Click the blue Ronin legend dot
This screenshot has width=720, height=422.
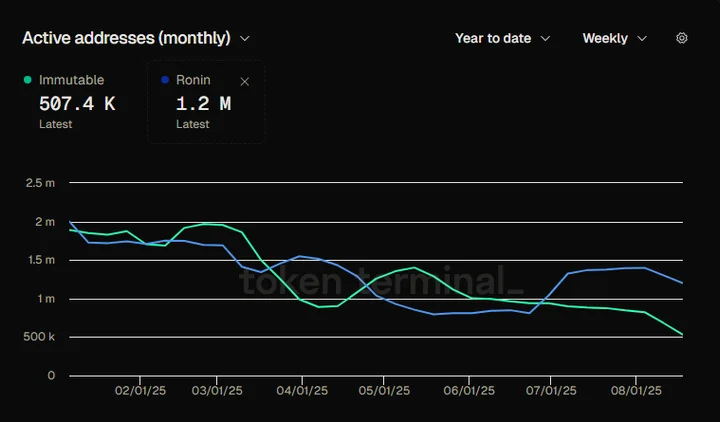point(165,80)
